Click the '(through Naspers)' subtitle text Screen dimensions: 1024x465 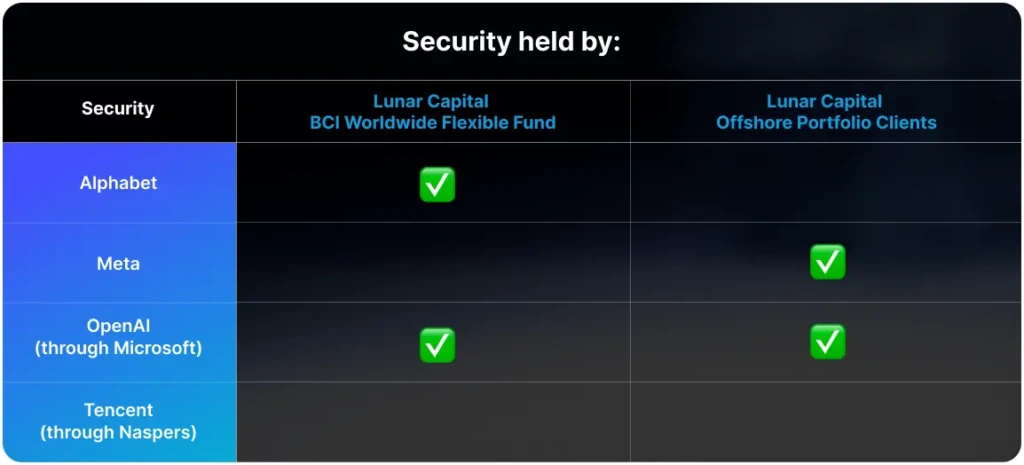tap(118, 432)
